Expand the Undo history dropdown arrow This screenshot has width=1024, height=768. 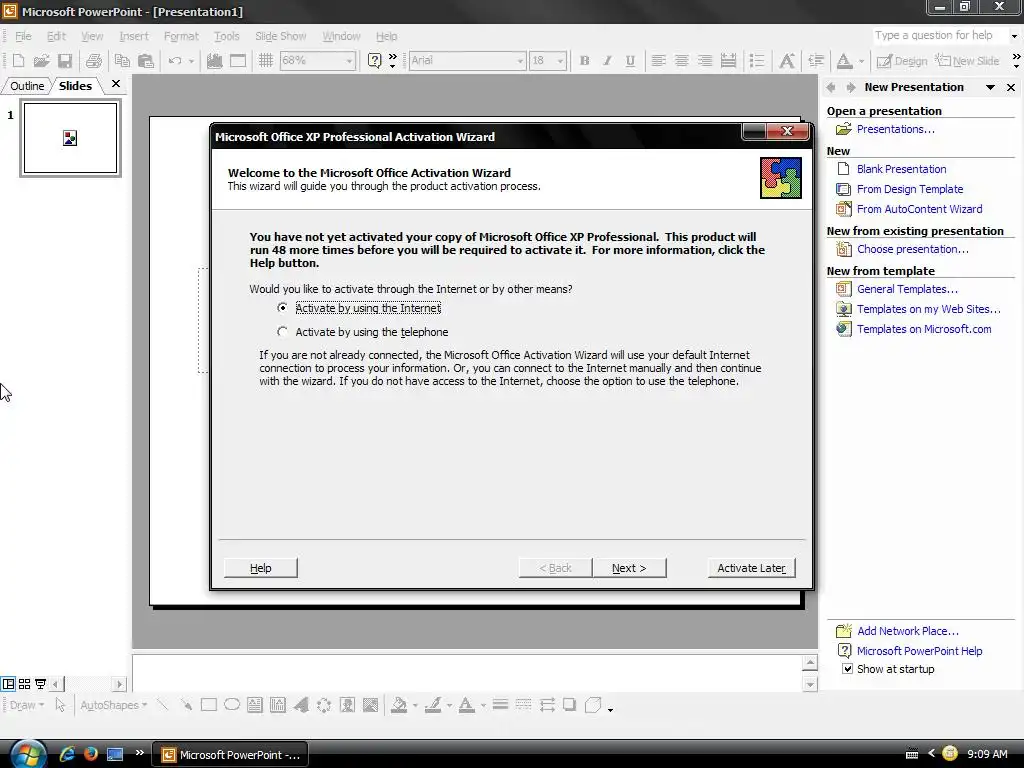[191, 61]
